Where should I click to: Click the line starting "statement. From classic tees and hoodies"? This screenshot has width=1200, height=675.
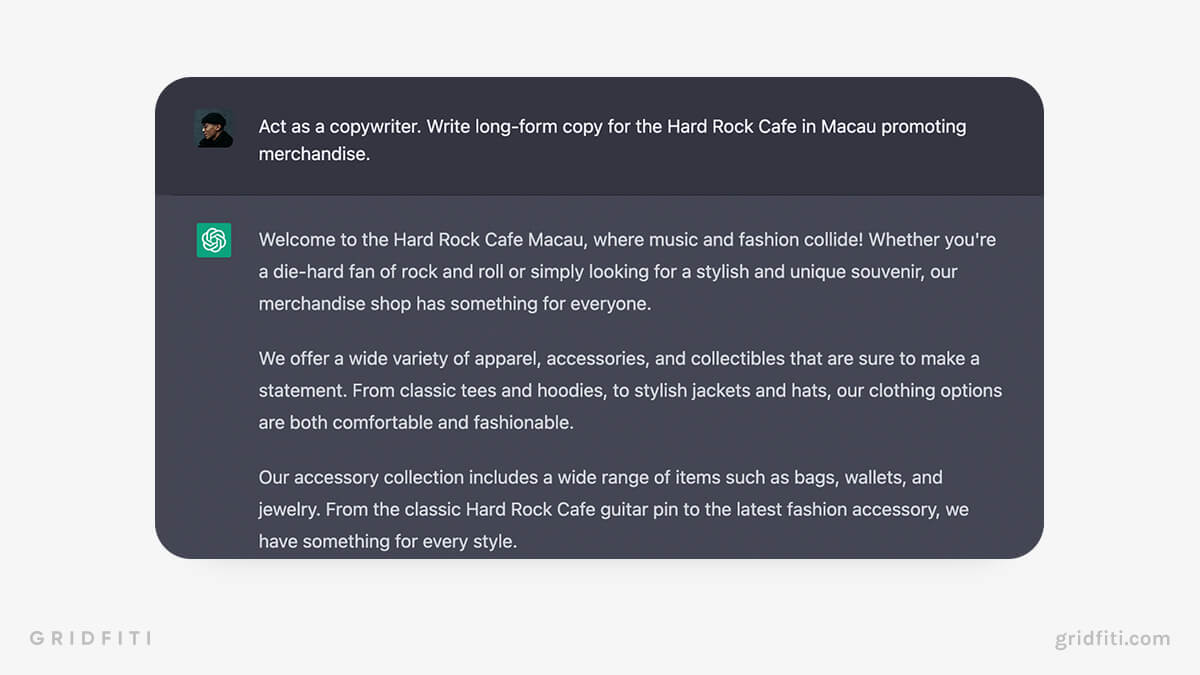pos(630,390)
